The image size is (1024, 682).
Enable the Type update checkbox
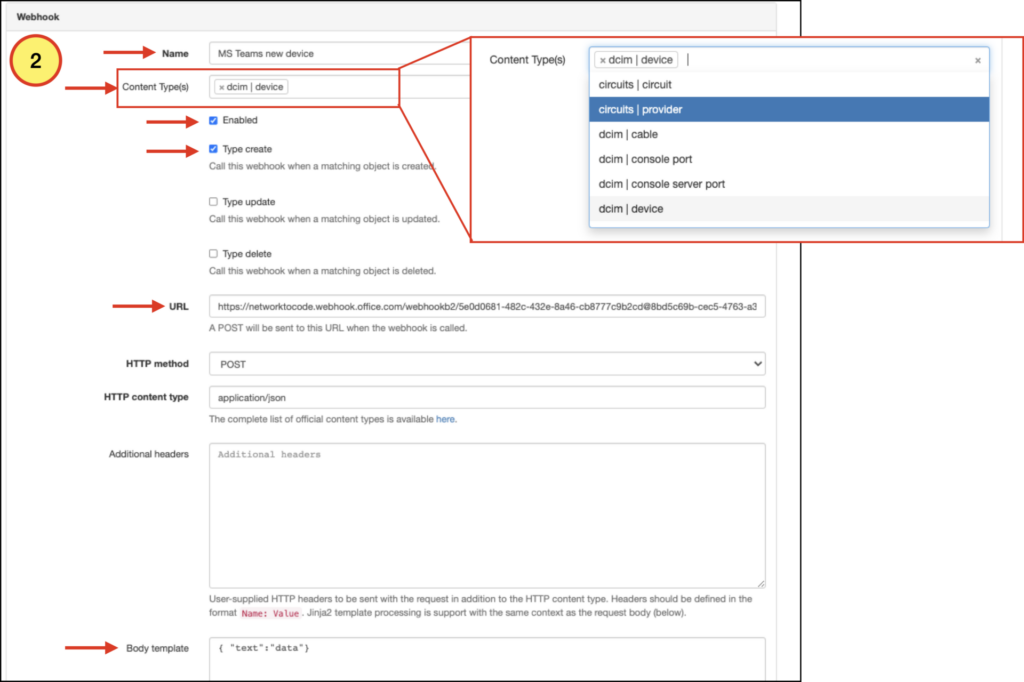213,202
